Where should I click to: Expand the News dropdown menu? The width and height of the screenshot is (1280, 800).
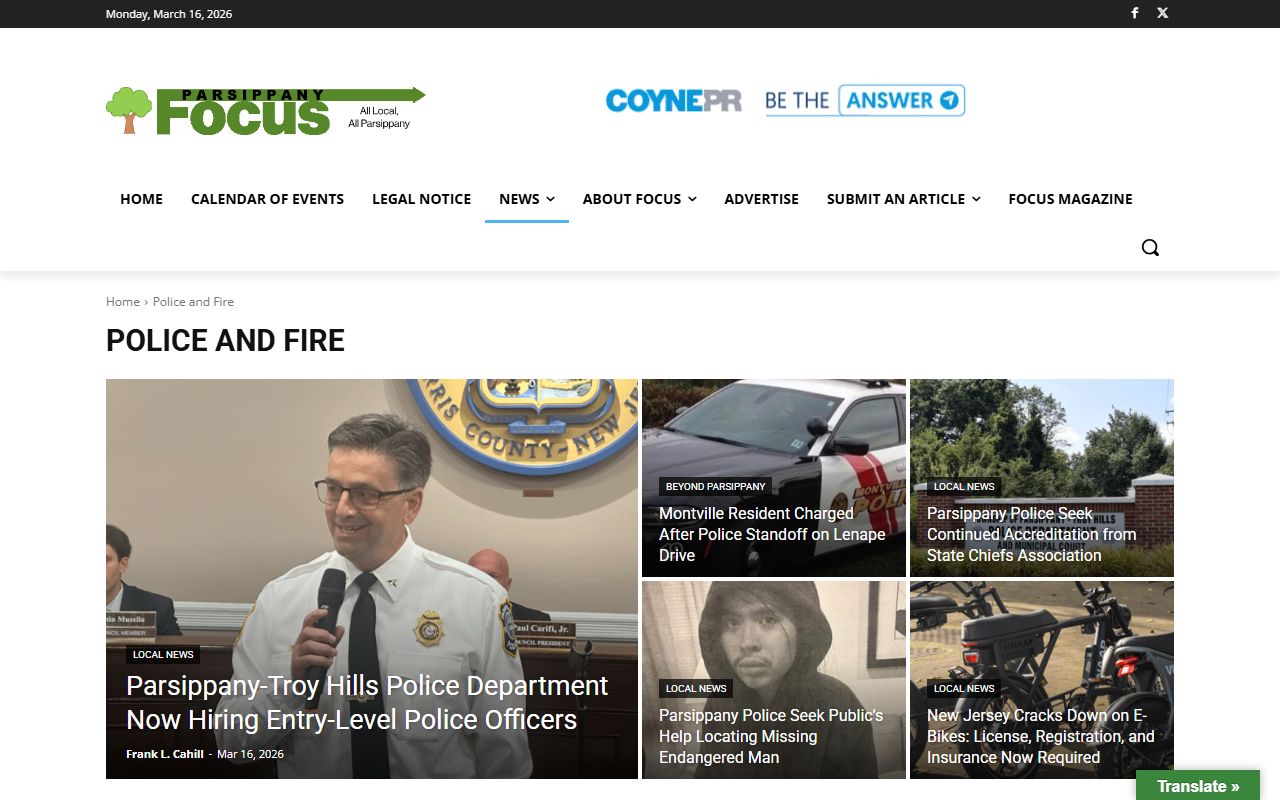tap(526, 199)
